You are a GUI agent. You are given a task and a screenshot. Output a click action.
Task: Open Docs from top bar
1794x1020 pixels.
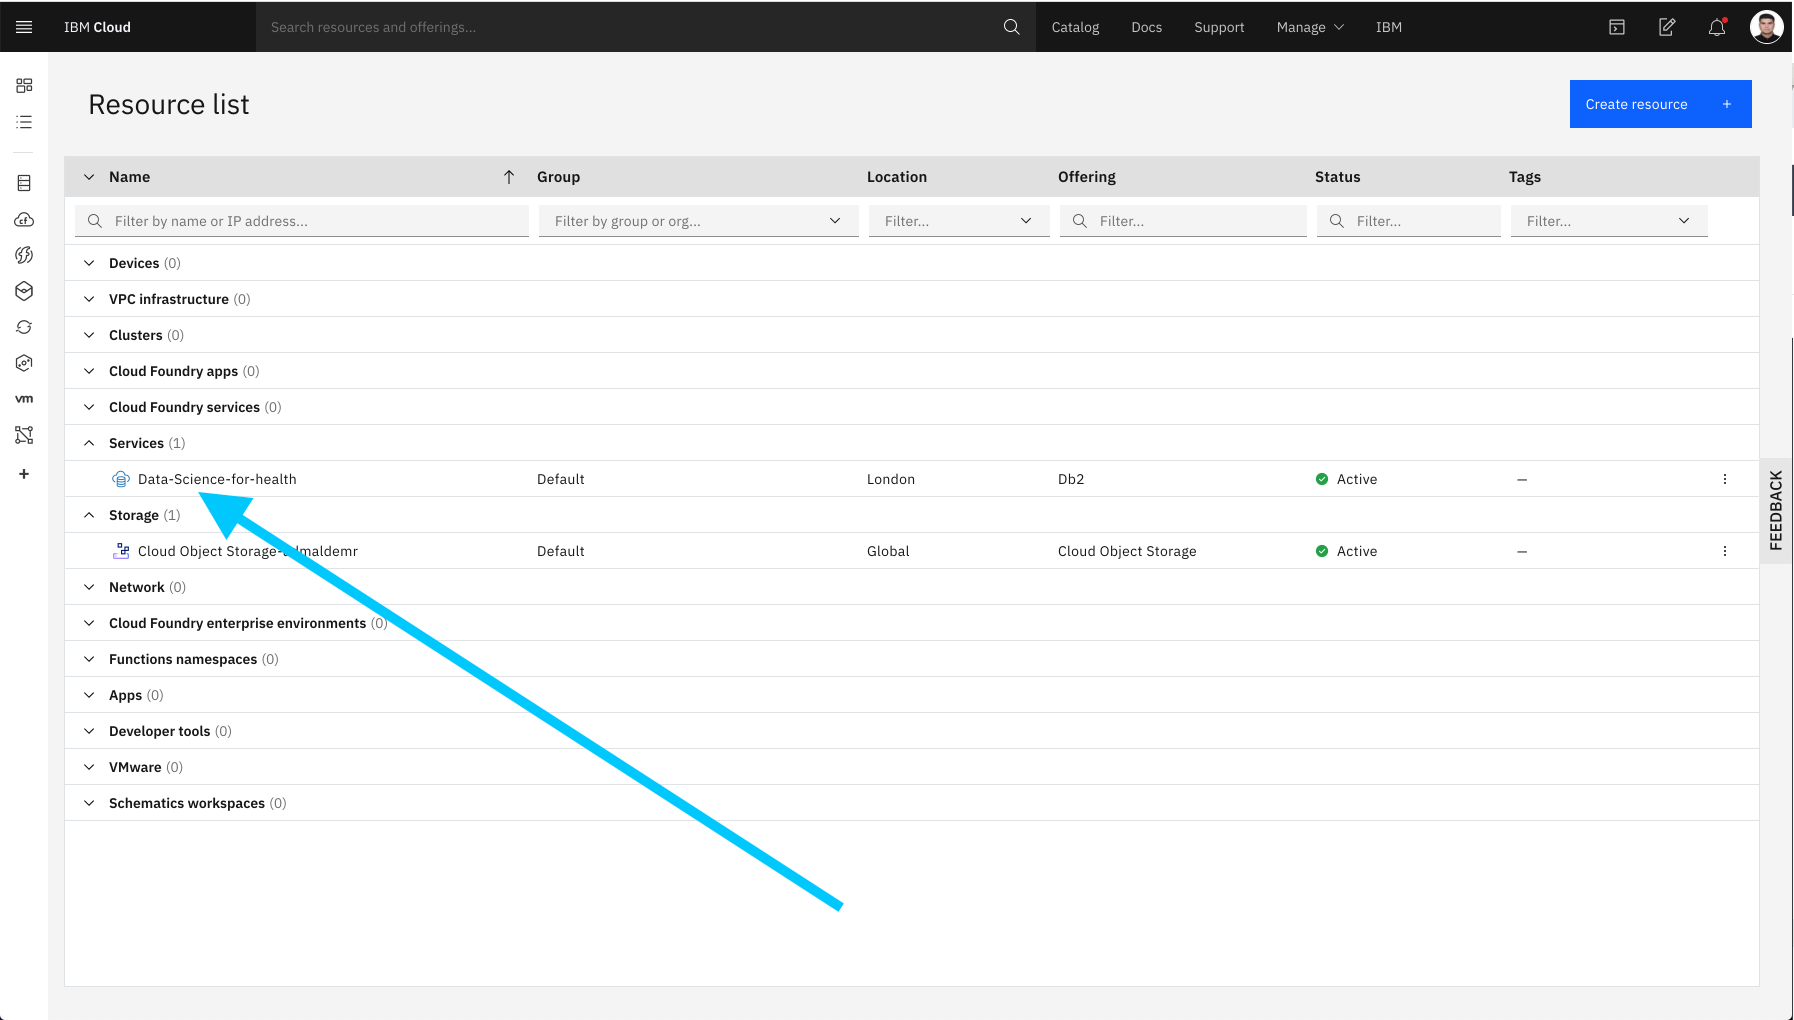[1146, 27]
